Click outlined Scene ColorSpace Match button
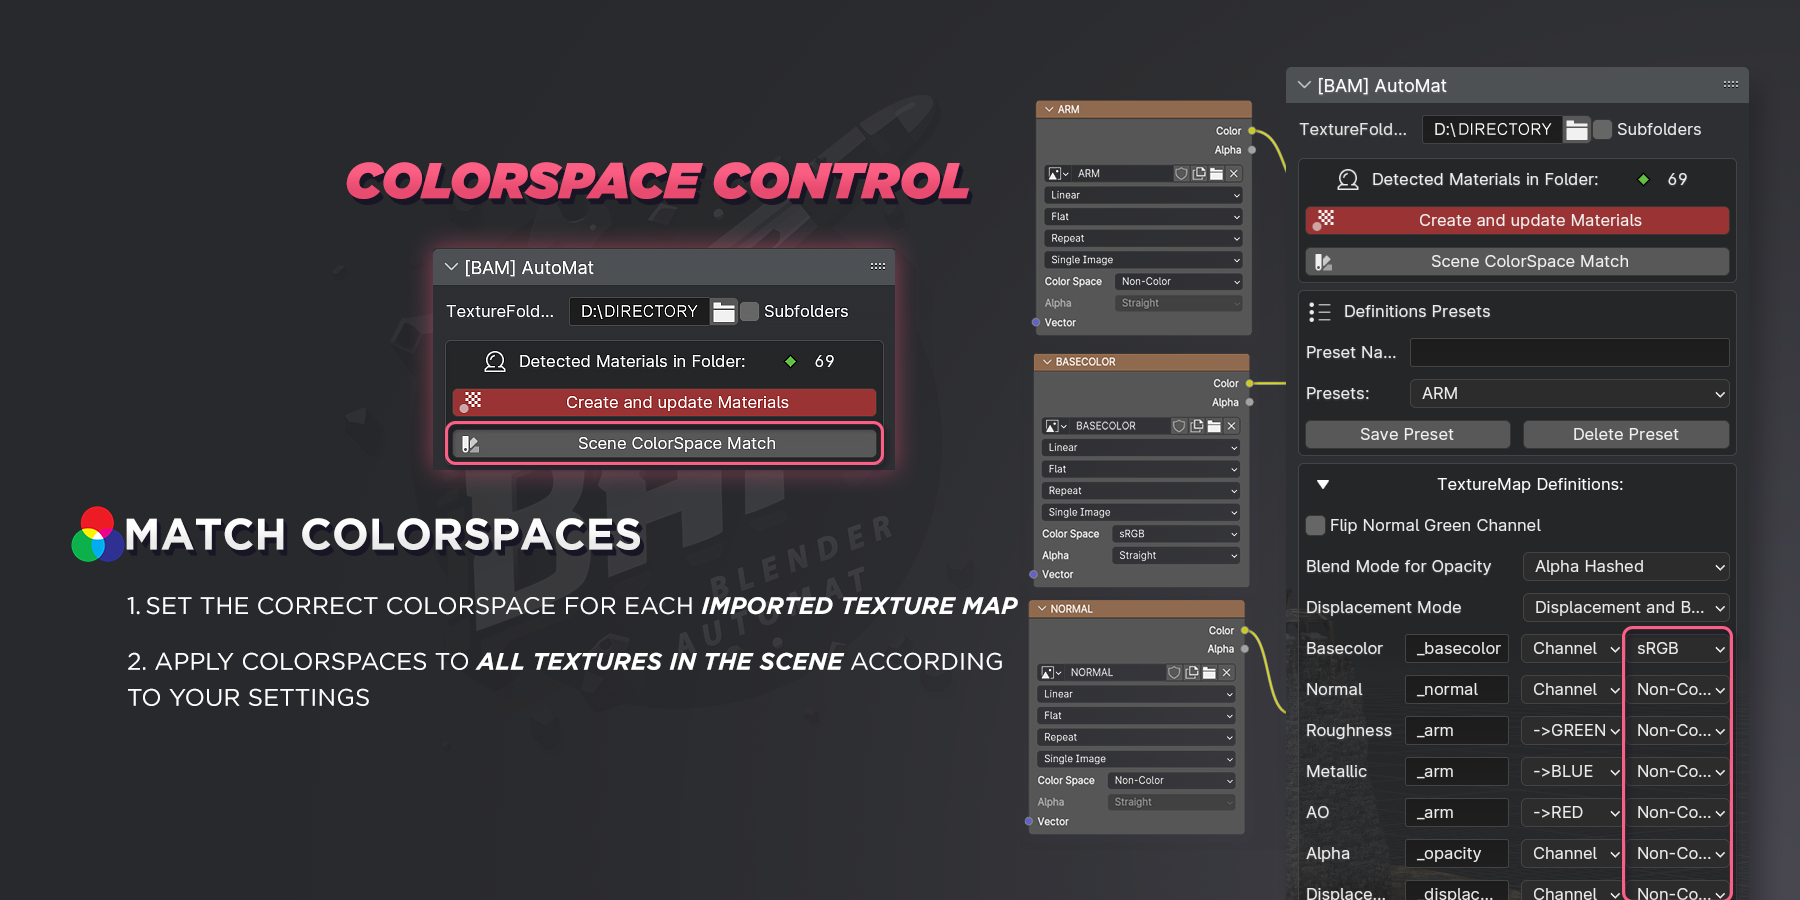This screenshot has height=900, width=1800. [665, 444]
